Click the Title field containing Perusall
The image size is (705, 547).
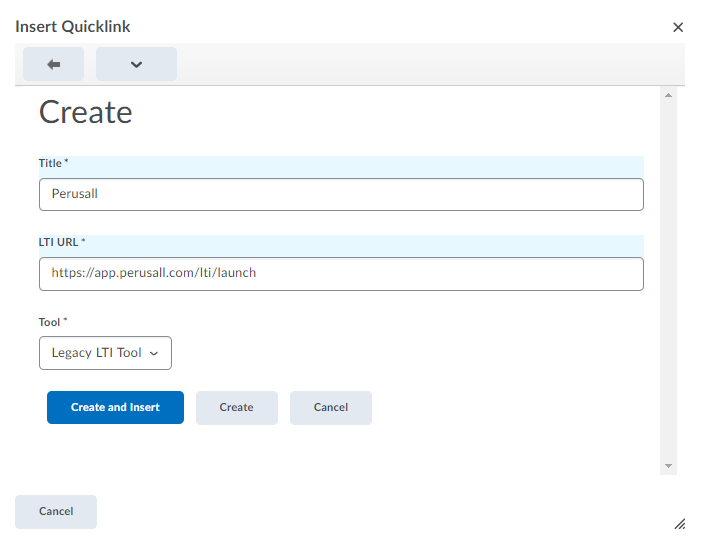[341, 194]
